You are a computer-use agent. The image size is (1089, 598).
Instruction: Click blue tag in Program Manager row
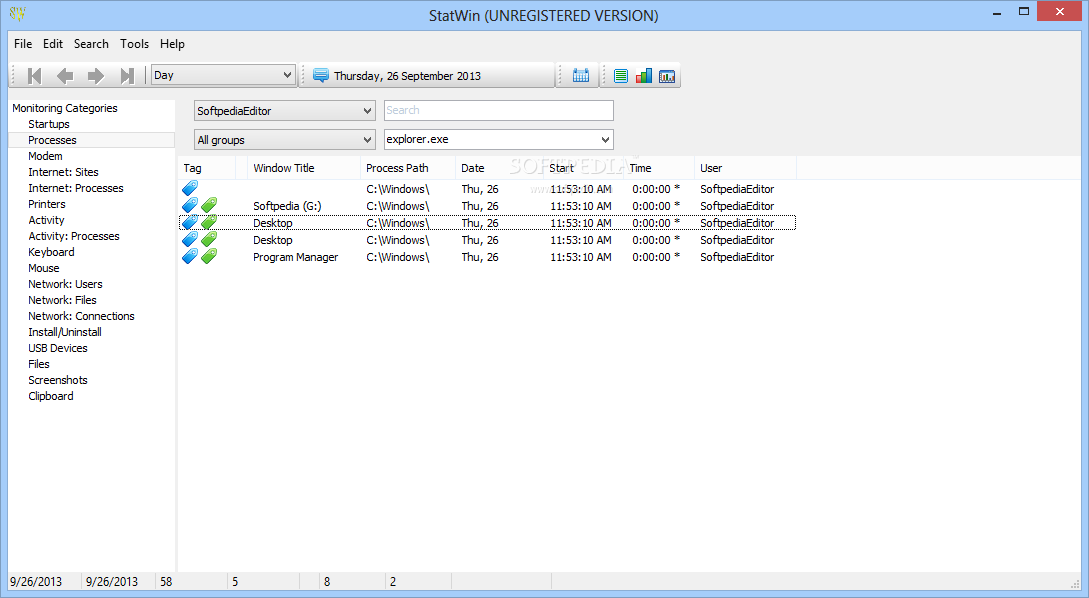pos(190,256)
